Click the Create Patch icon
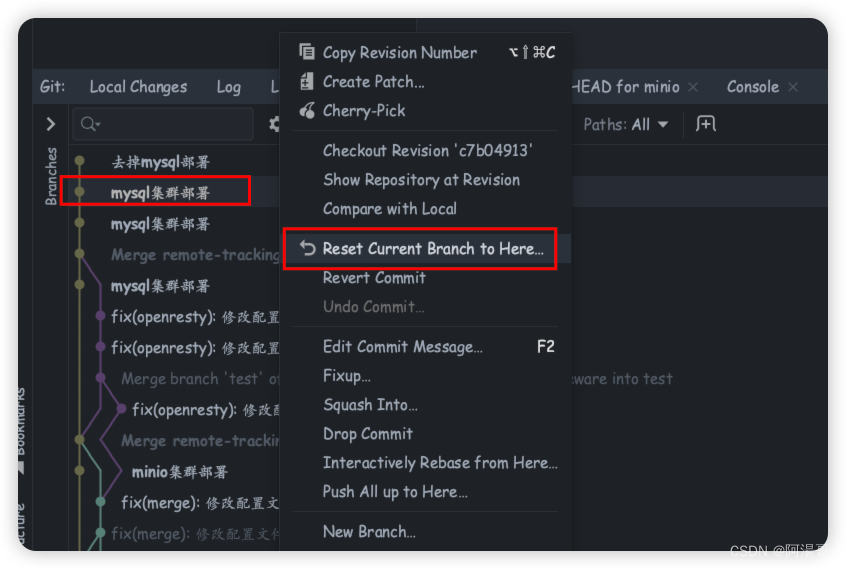Image resolution: width=846 pixels, height=569 pixels. [x=307, y=81]
